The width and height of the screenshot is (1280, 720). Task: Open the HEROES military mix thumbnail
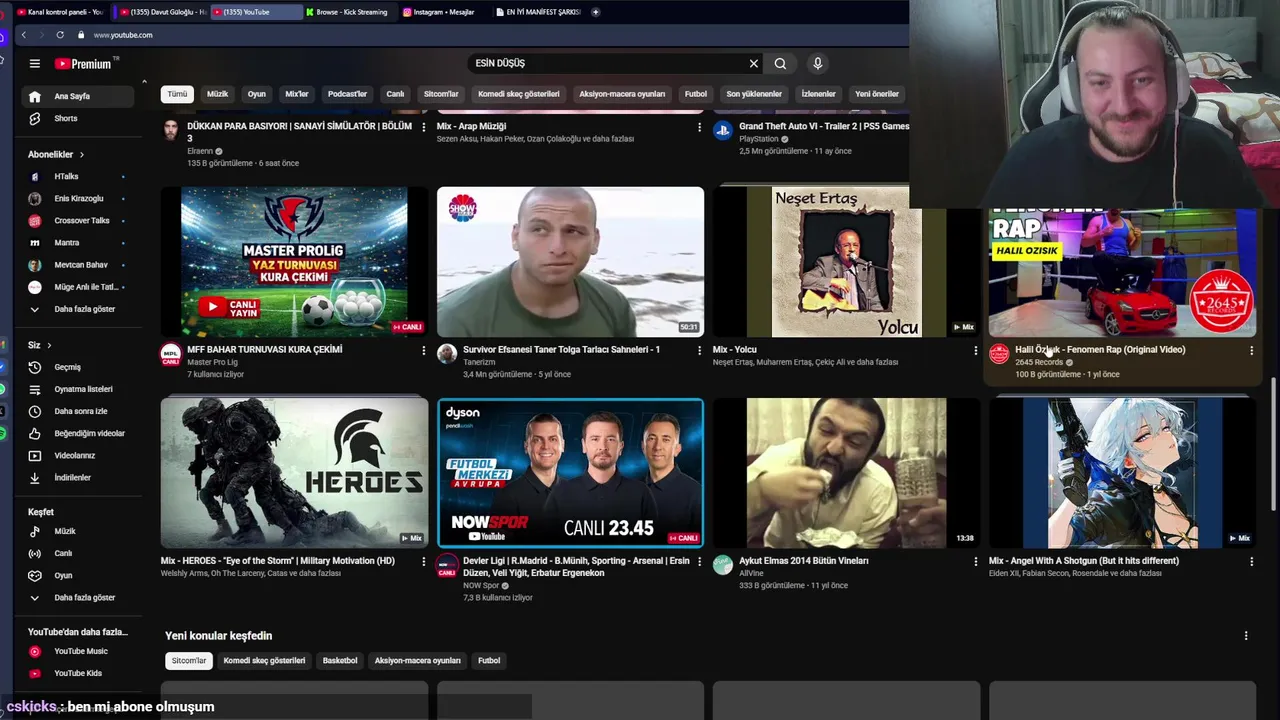294,473
